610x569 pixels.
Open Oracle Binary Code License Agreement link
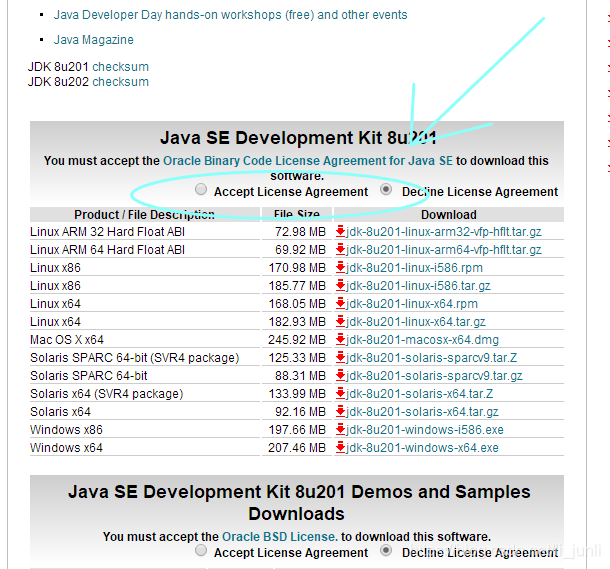tap(308, 161)
